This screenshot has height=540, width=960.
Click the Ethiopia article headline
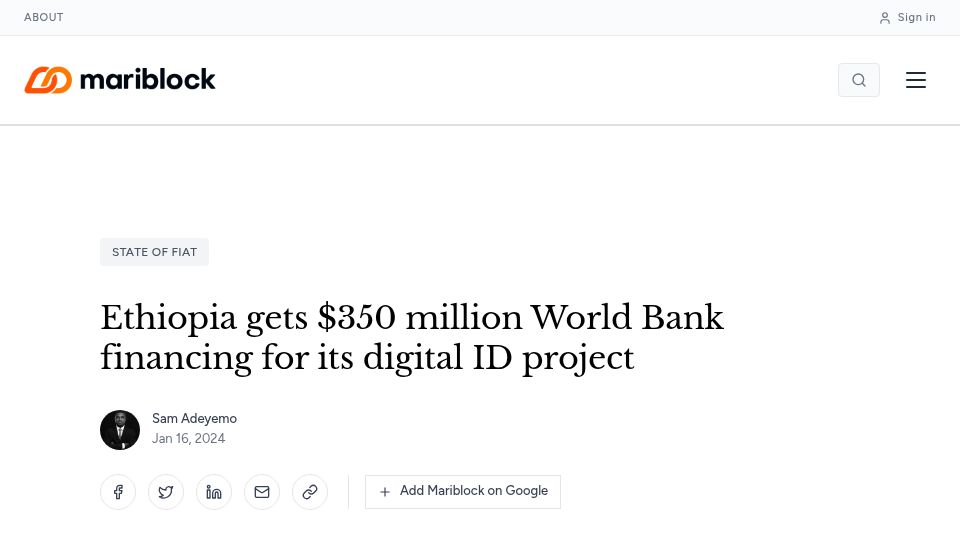(x=411, y=337)
